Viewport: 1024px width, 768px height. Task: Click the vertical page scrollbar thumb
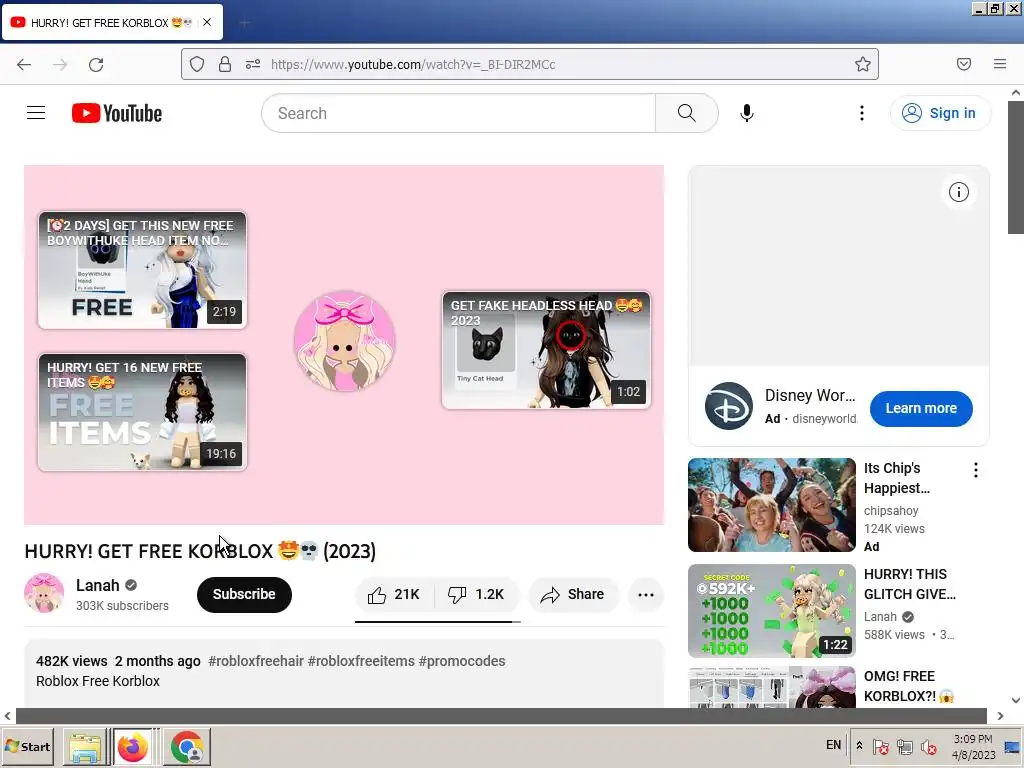point(1016,167)
